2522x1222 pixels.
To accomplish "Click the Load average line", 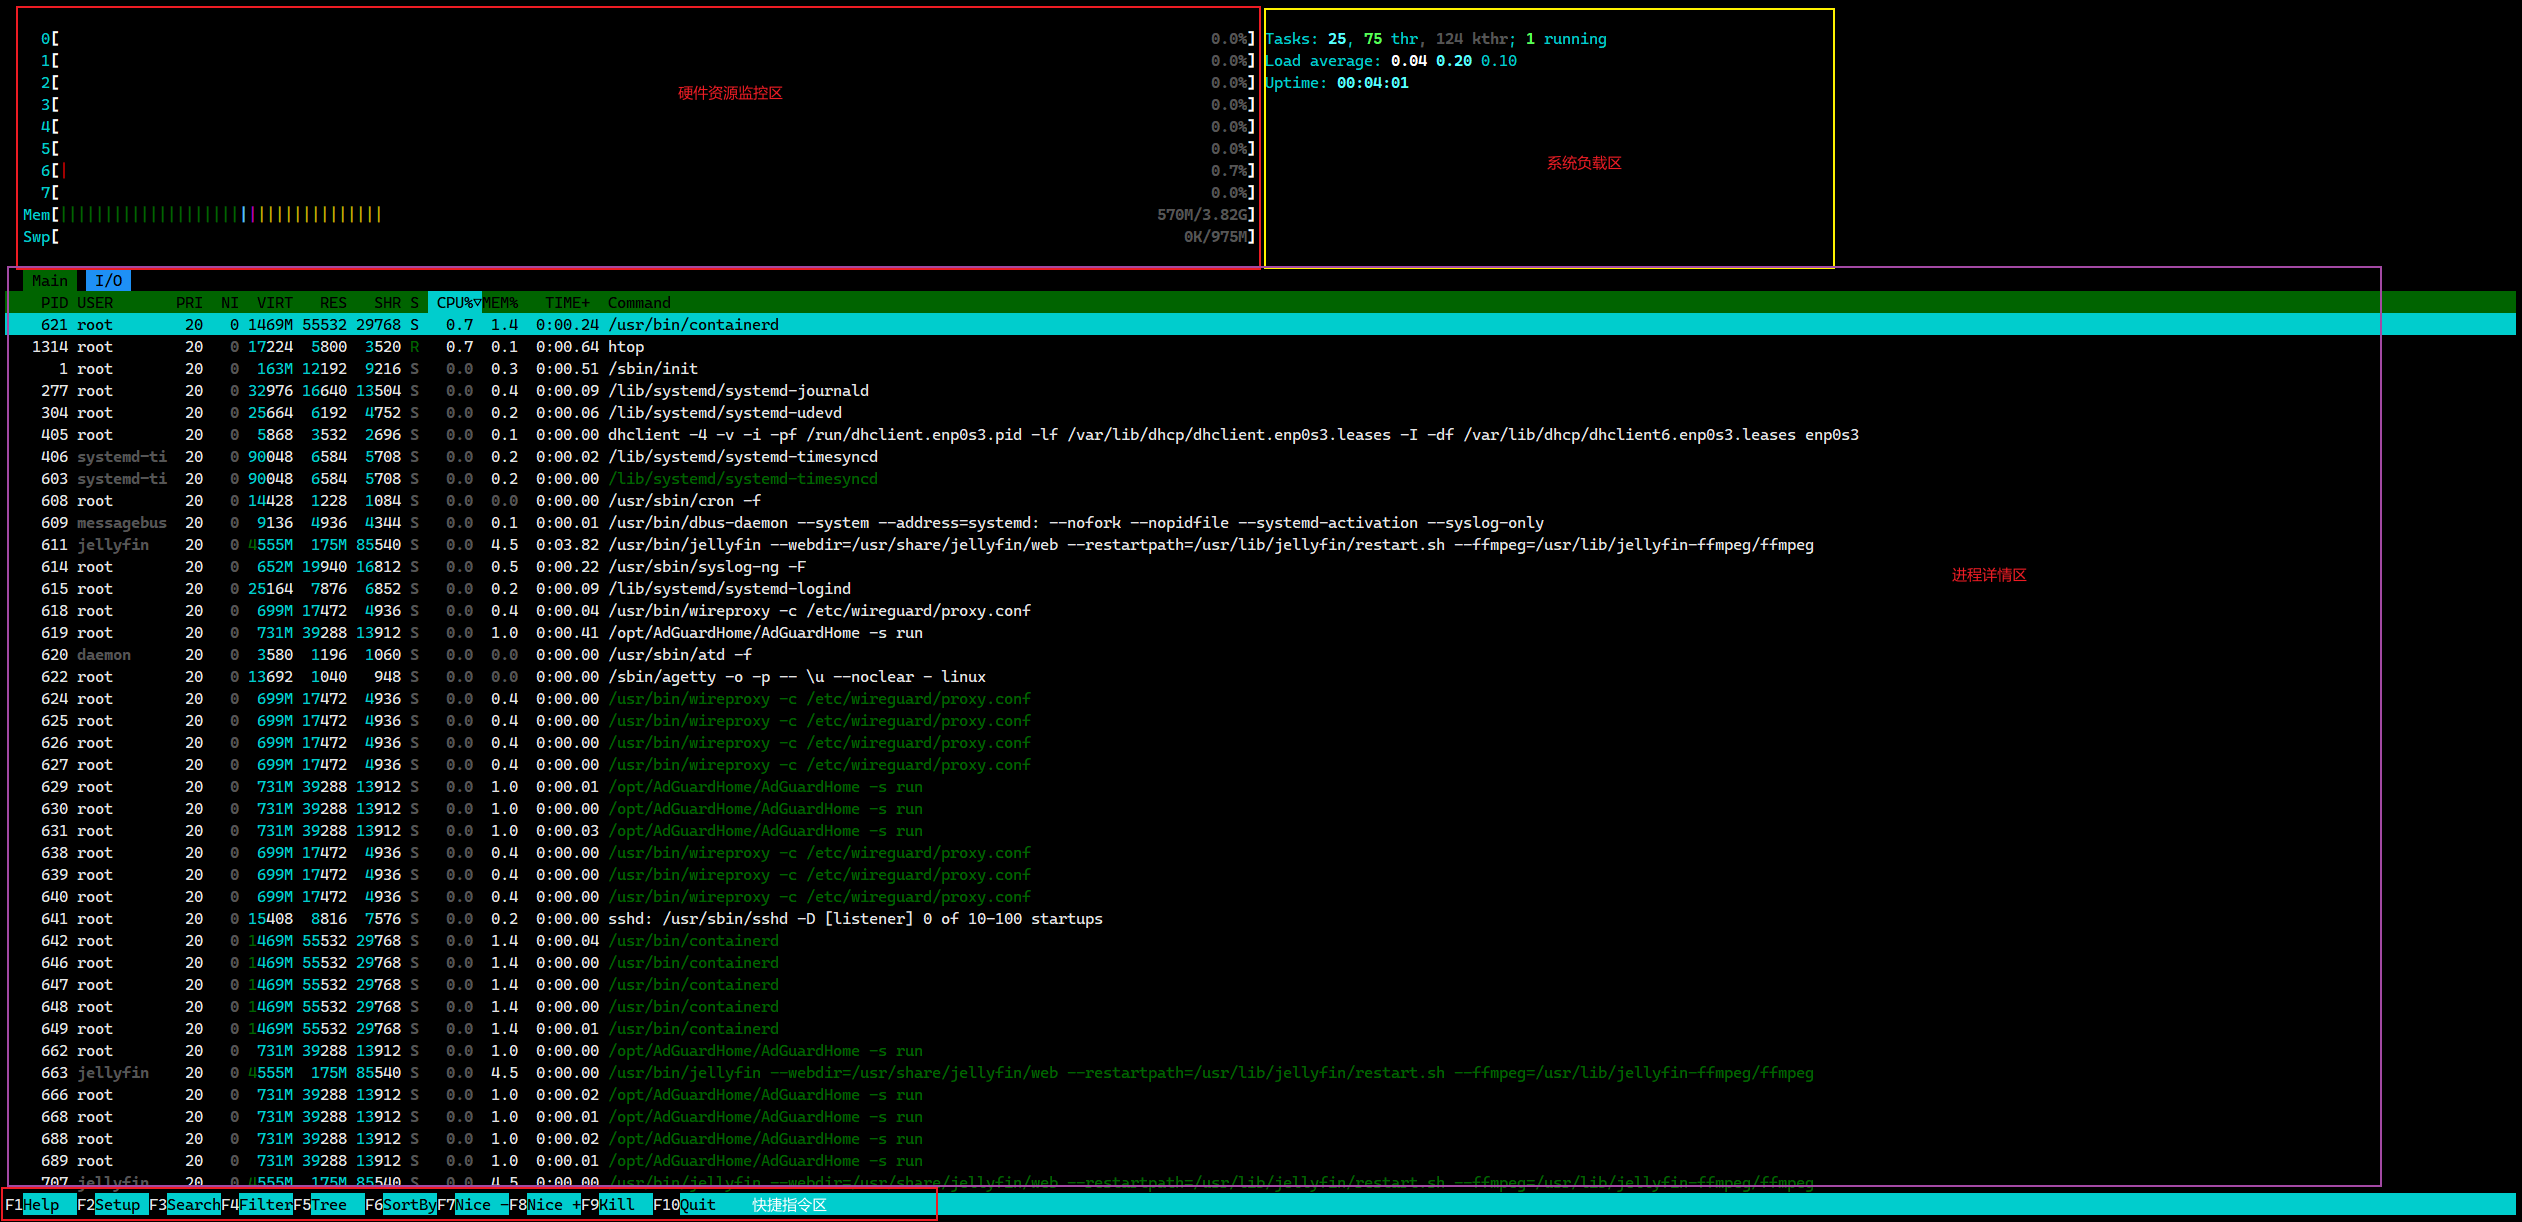I will tap(1391, 61).
